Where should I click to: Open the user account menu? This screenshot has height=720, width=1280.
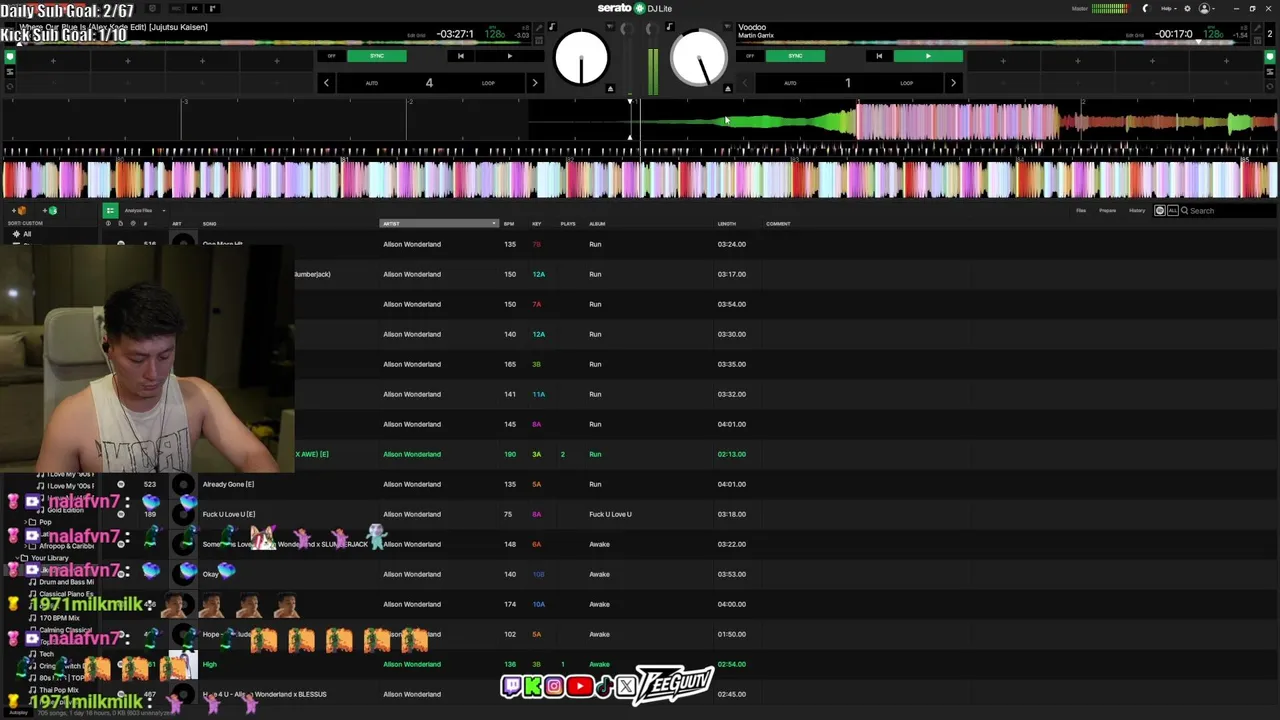pos(1206,9)
